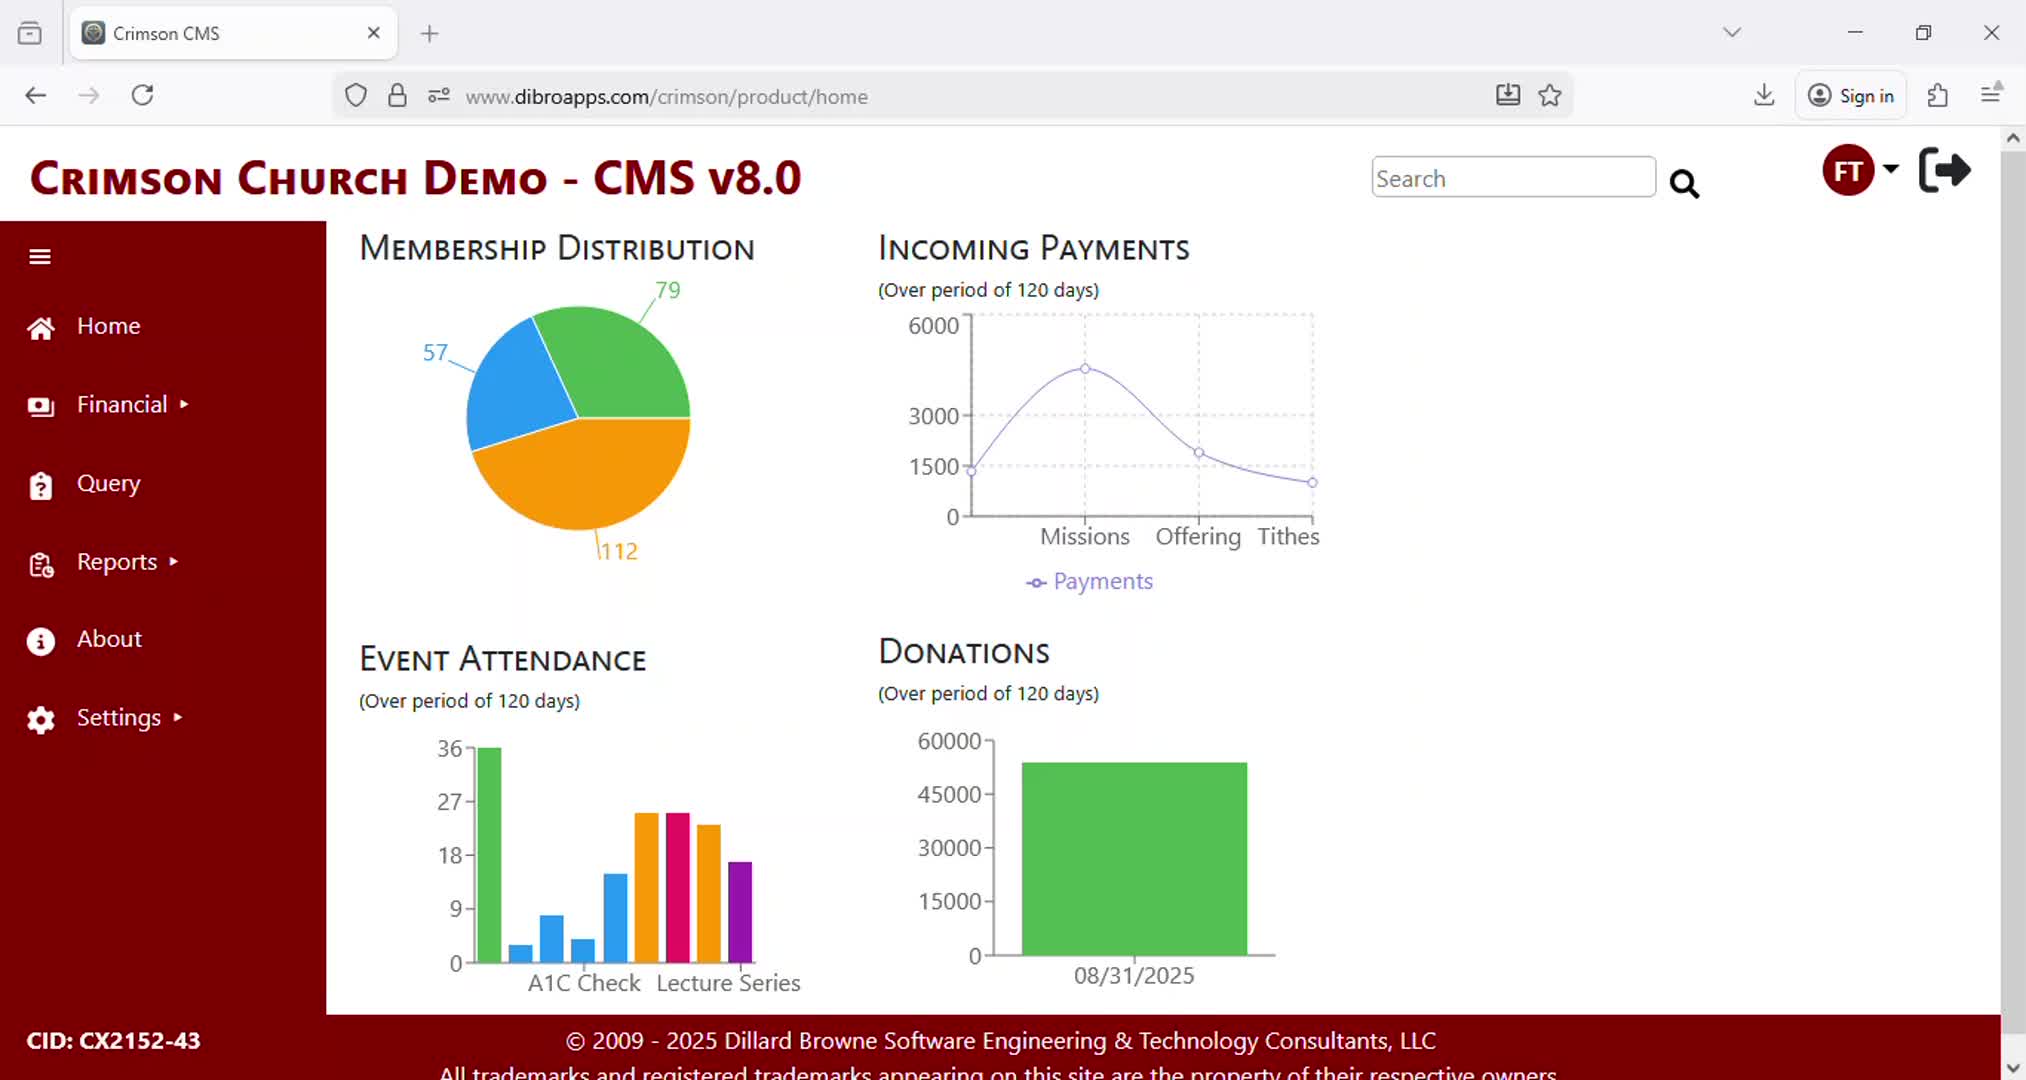Click the green 08/31/2025 donations bar

coord(1134,858)
